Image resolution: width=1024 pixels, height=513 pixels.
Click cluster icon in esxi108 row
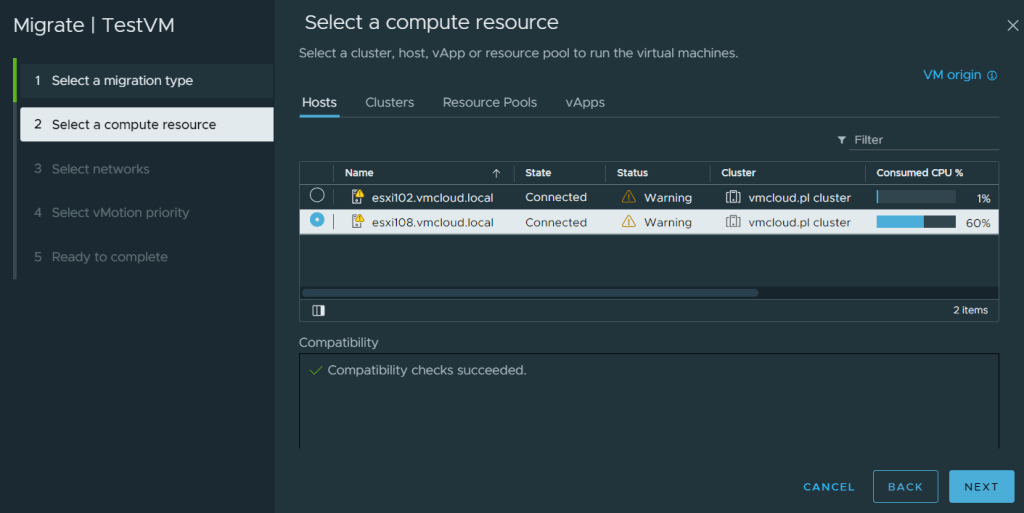(733, 222)
